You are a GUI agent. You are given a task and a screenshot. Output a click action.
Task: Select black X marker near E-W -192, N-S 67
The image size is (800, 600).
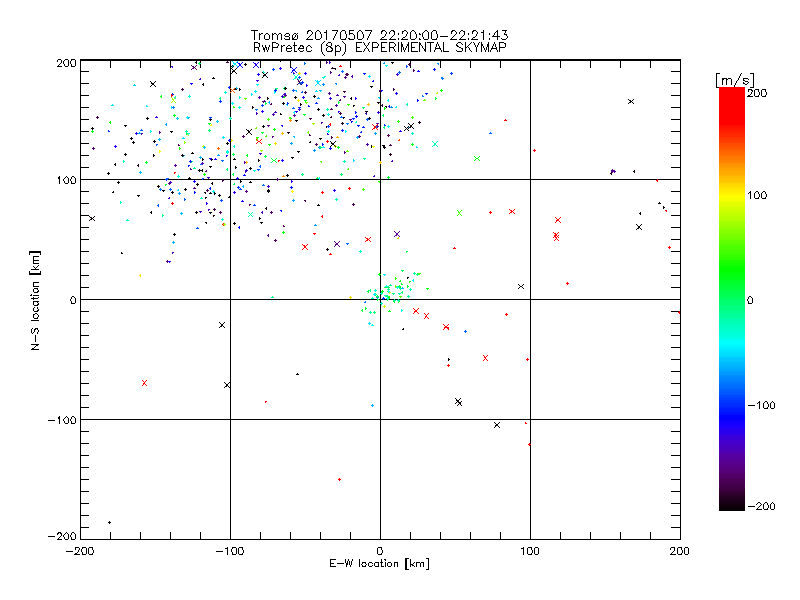coord(92,218)
